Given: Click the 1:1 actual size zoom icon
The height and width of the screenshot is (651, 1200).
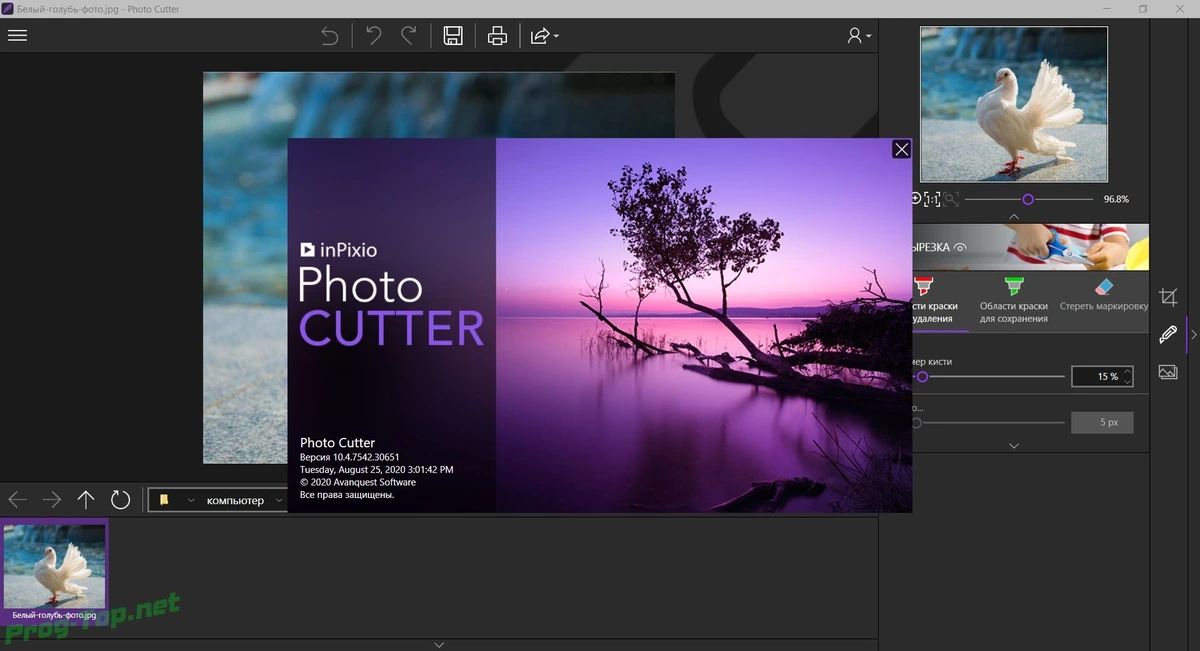Looking at the screenshot, I should (x=932, y=199).
